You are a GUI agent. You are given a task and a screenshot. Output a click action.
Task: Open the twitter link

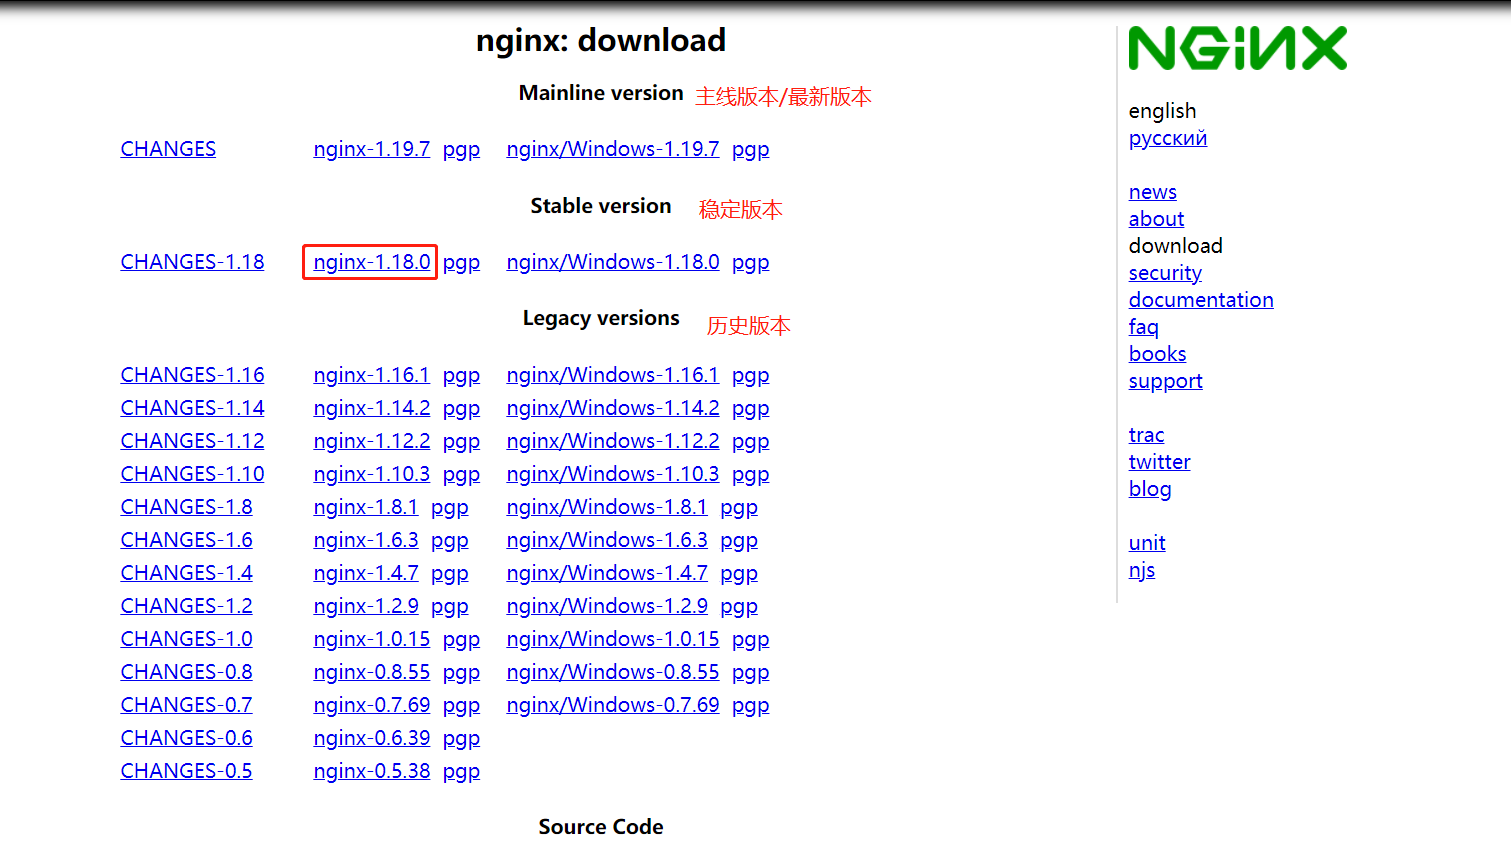tap(1159, 462)
